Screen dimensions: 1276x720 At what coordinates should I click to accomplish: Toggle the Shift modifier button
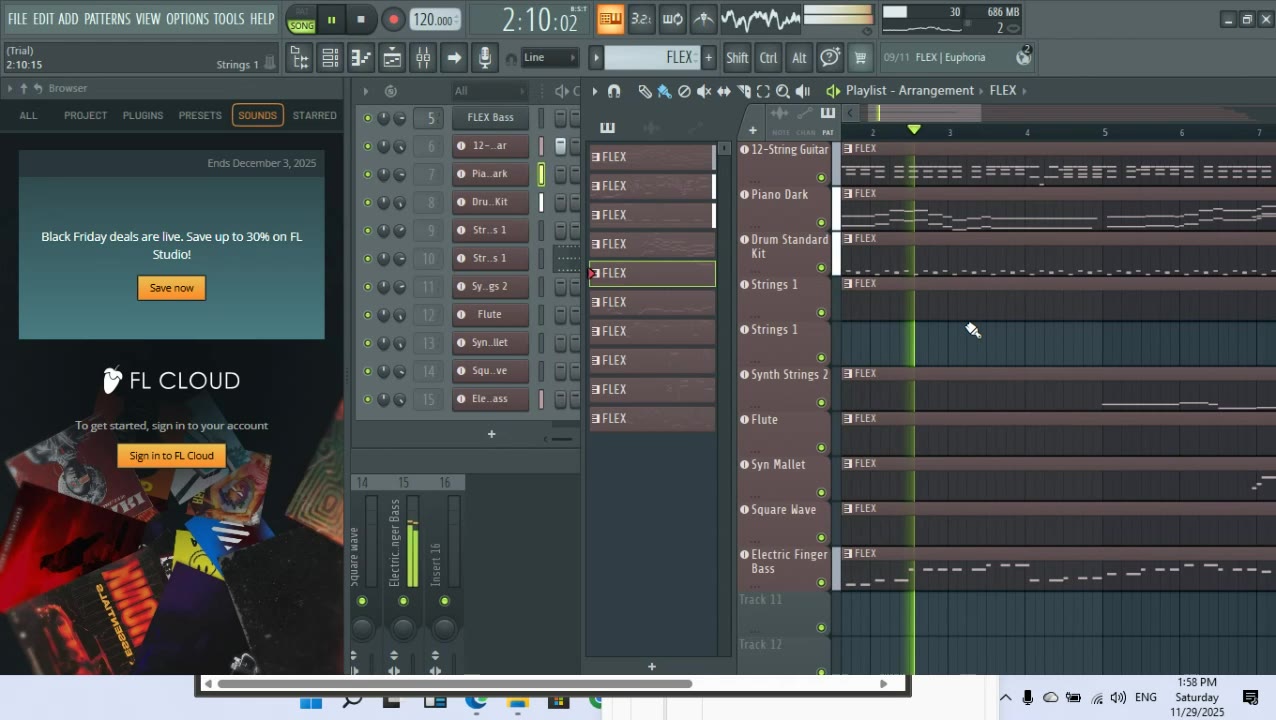click(x=737, y=58)
